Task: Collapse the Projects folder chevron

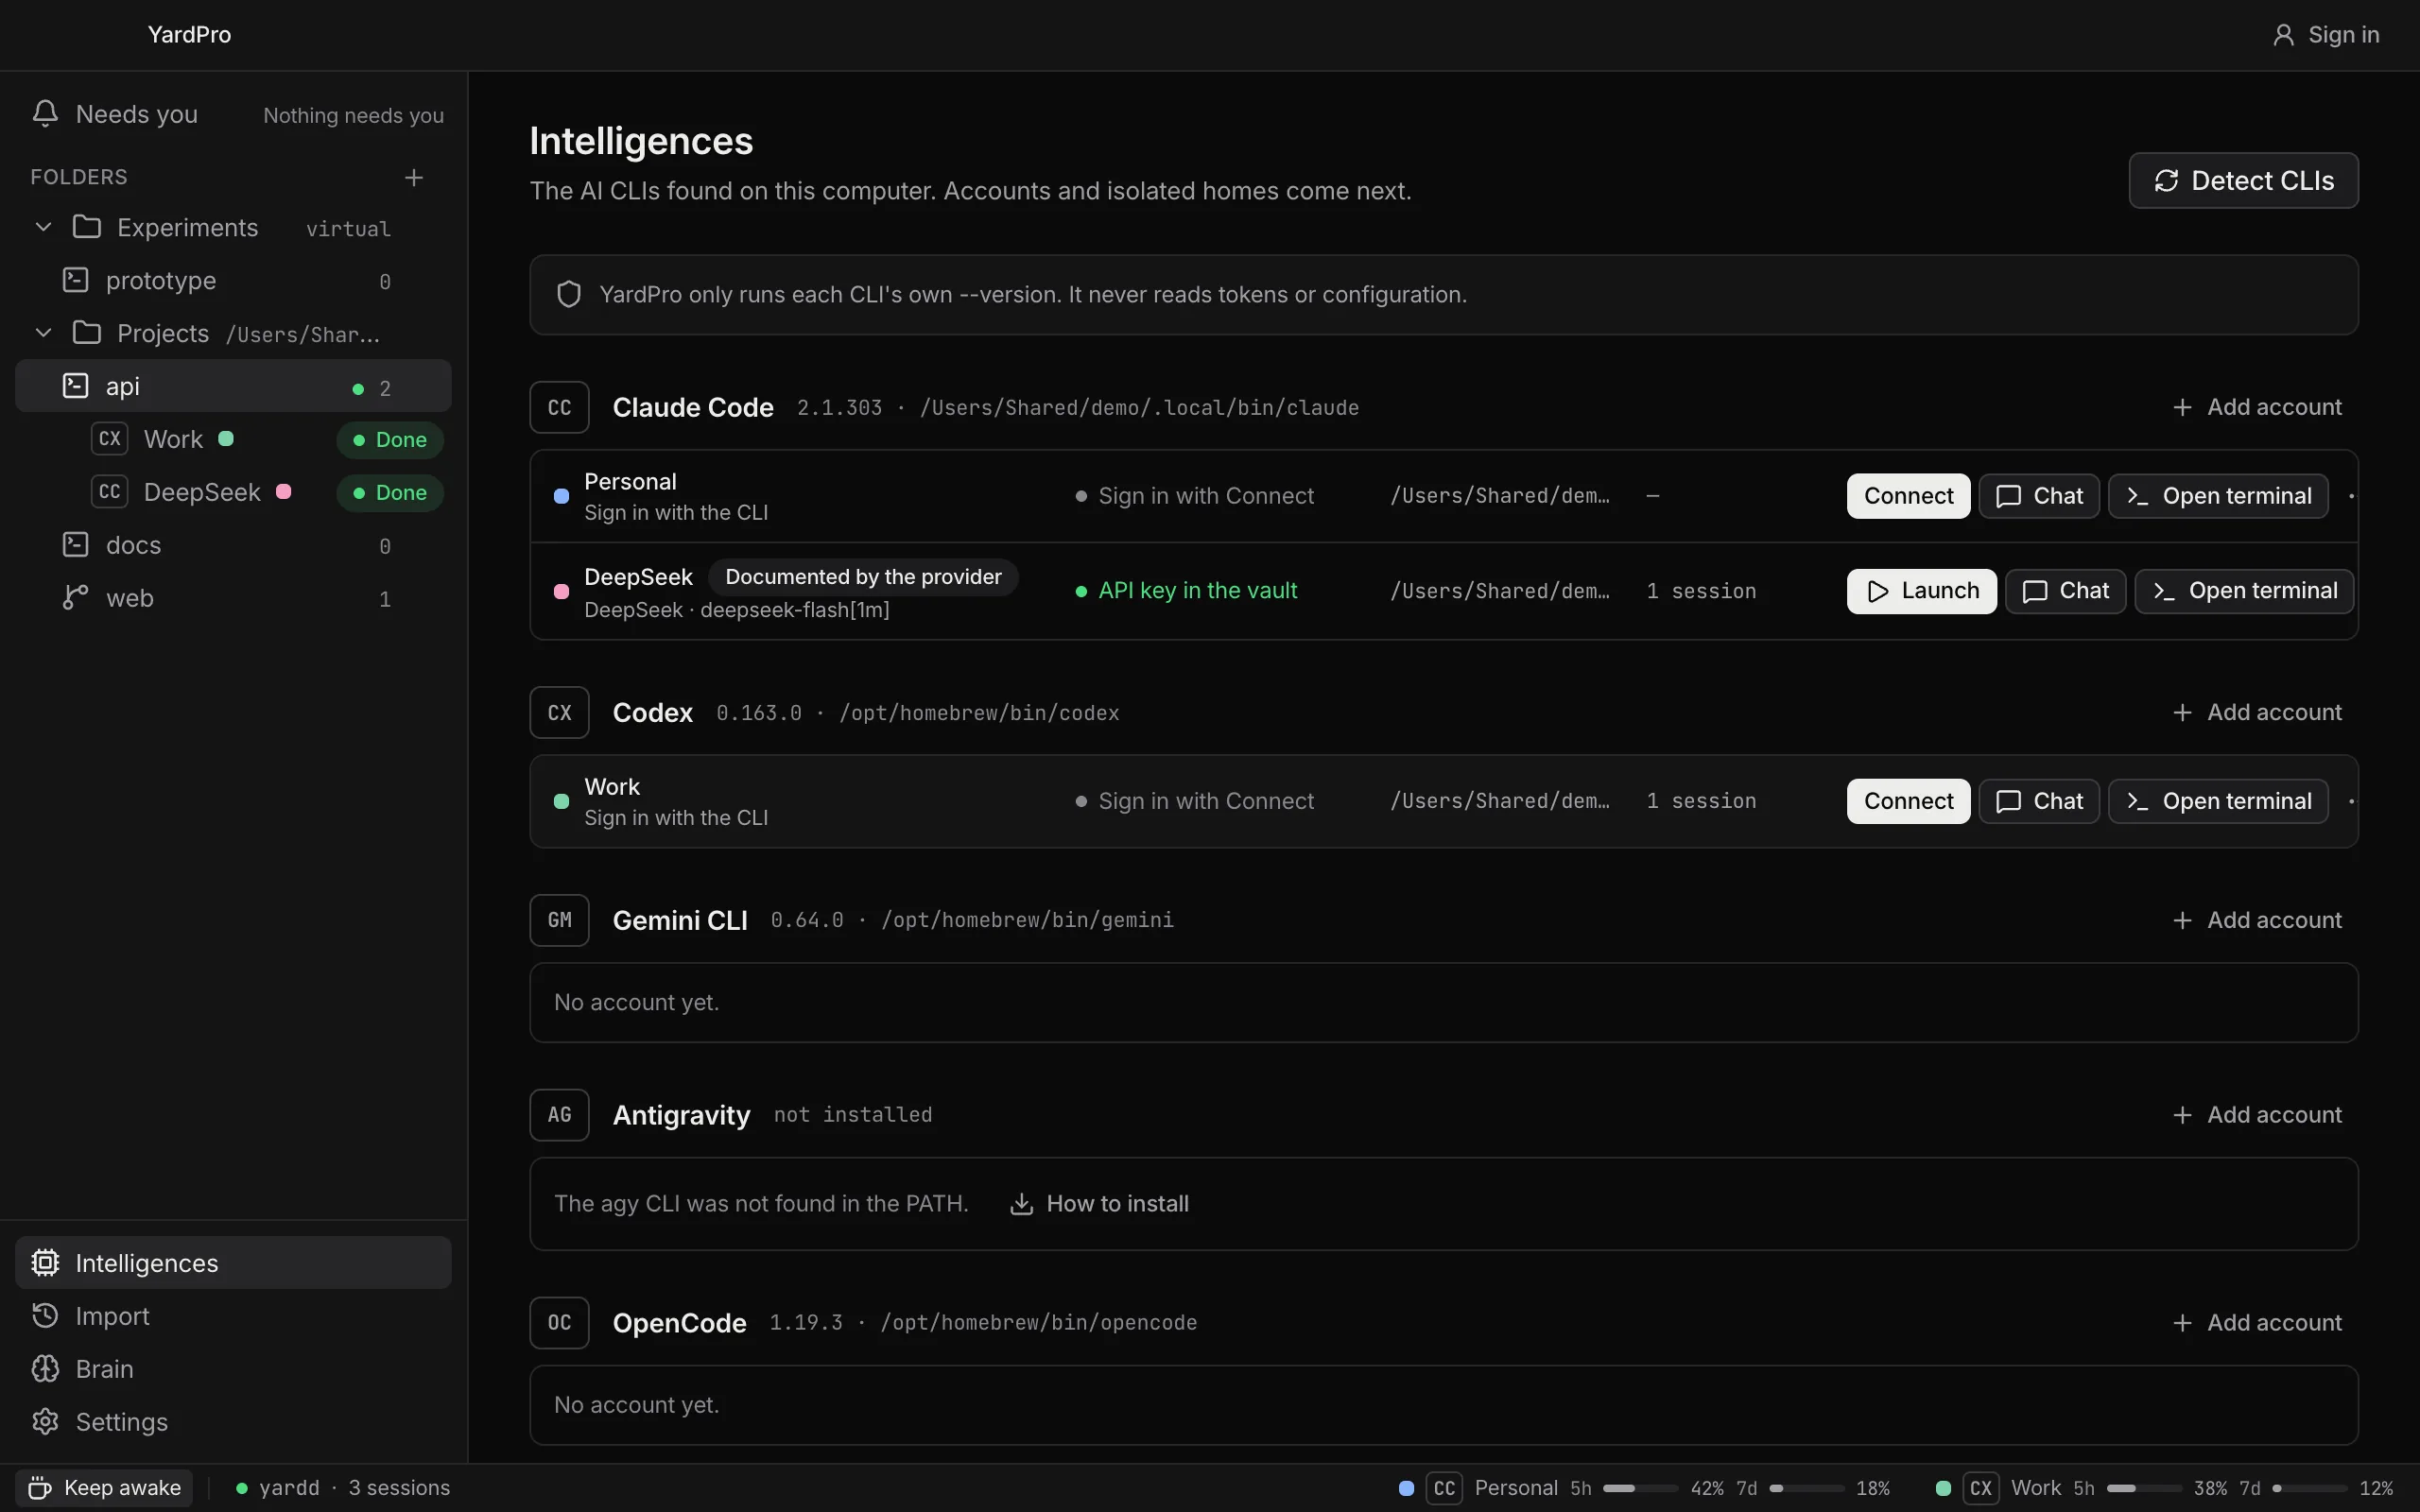Action: coord(43,333)
